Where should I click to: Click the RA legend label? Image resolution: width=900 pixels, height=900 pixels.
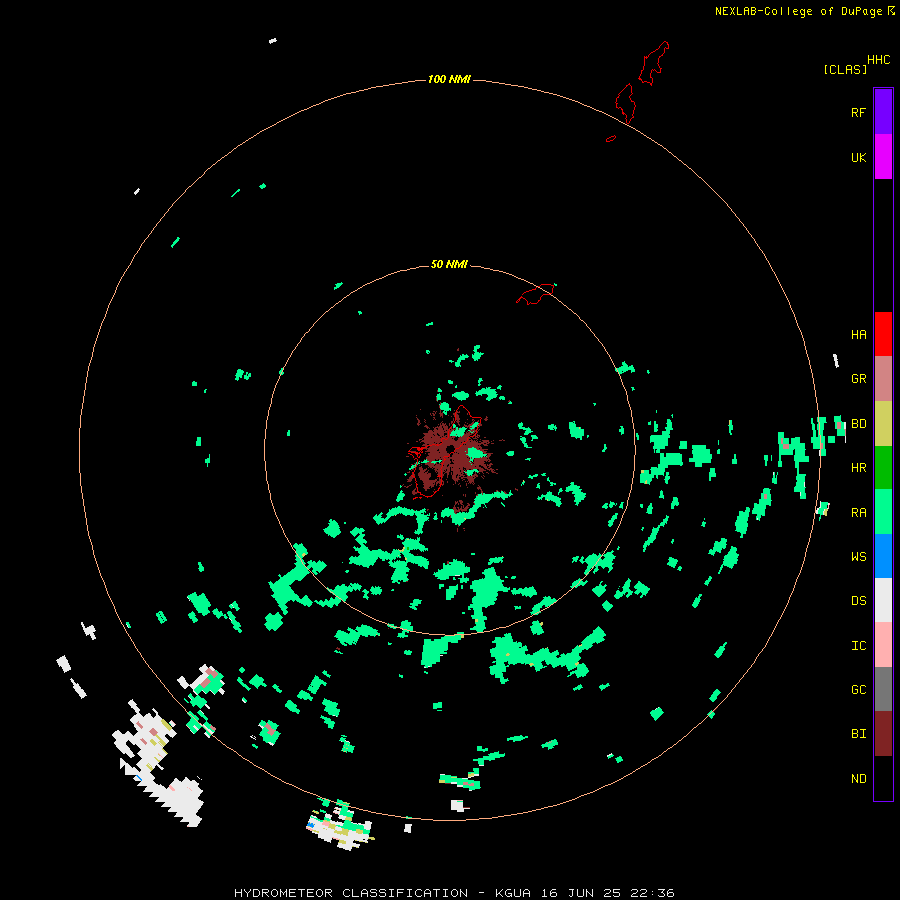coord(858,513)
